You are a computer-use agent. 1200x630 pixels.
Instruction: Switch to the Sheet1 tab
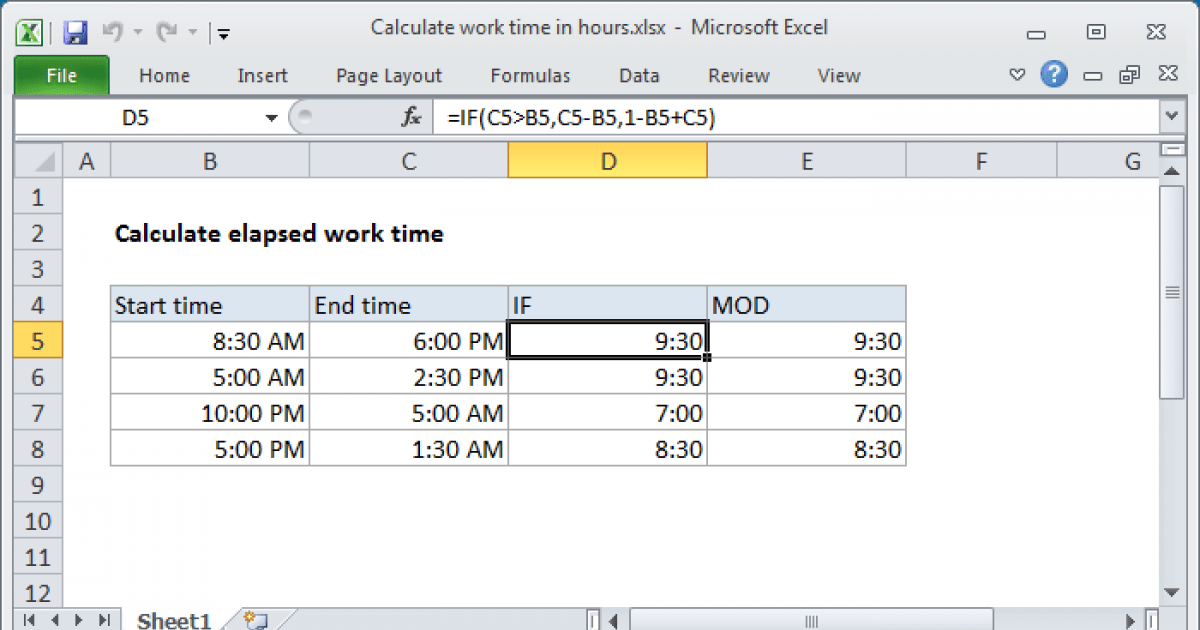pos(173,620)
